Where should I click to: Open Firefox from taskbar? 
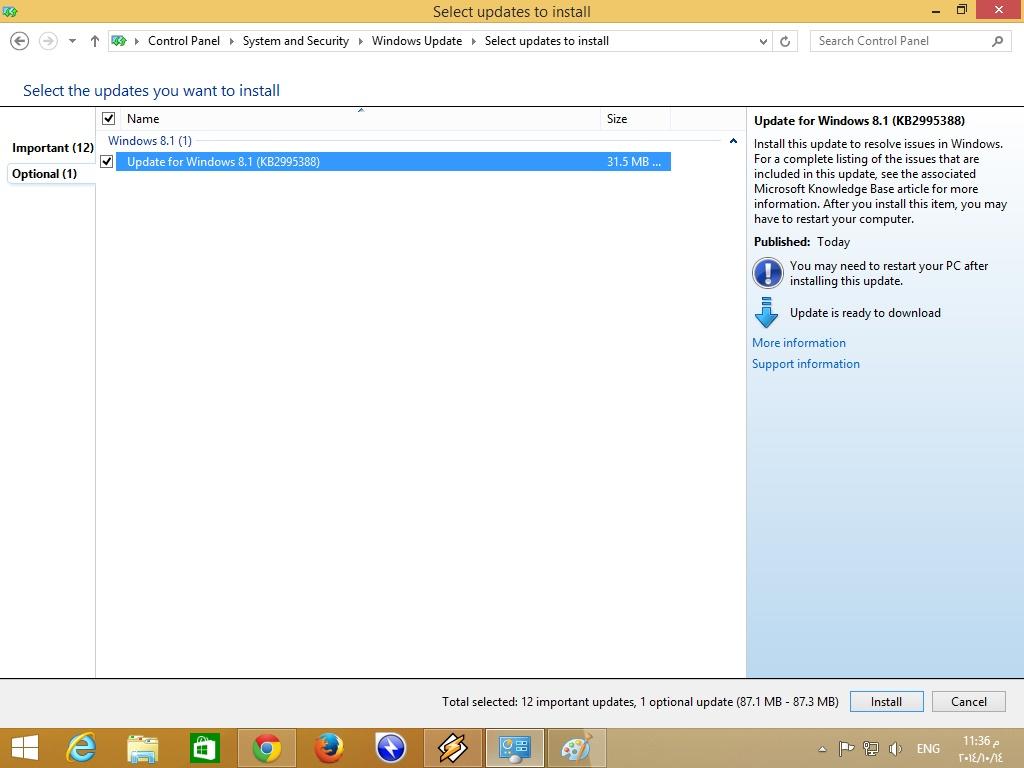[328, 748]
